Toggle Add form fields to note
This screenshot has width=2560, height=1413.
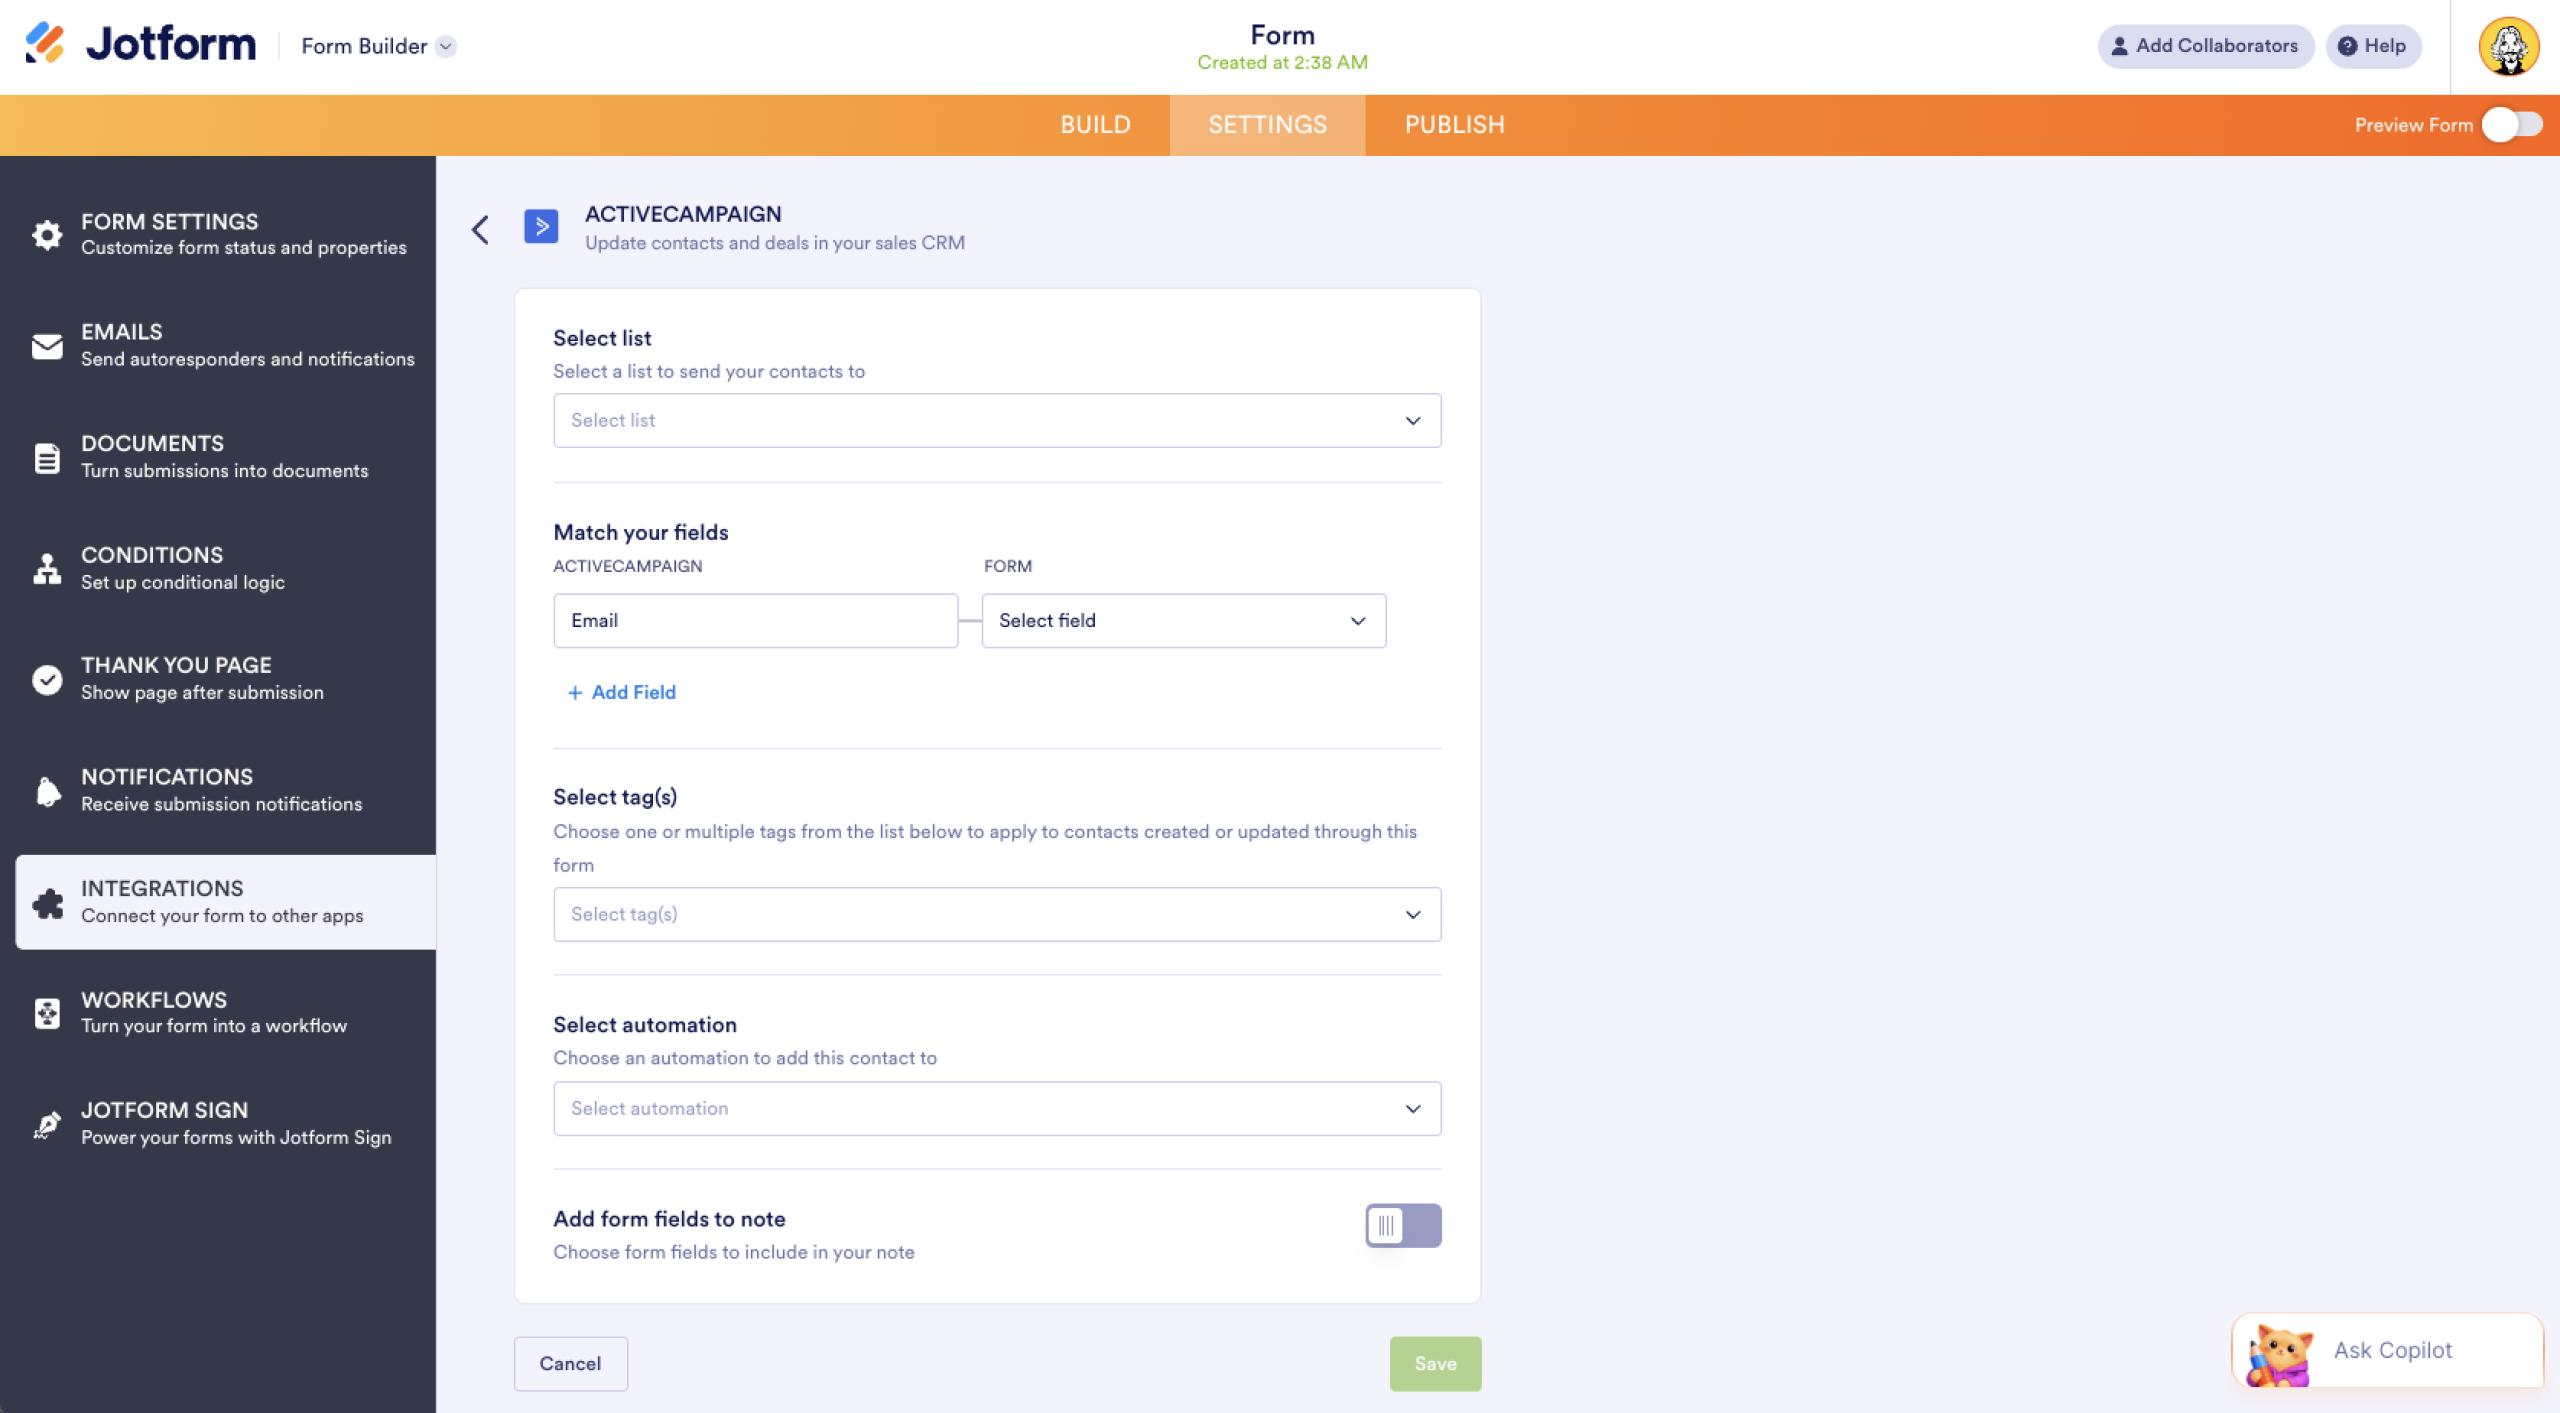coord(1403,1225)
